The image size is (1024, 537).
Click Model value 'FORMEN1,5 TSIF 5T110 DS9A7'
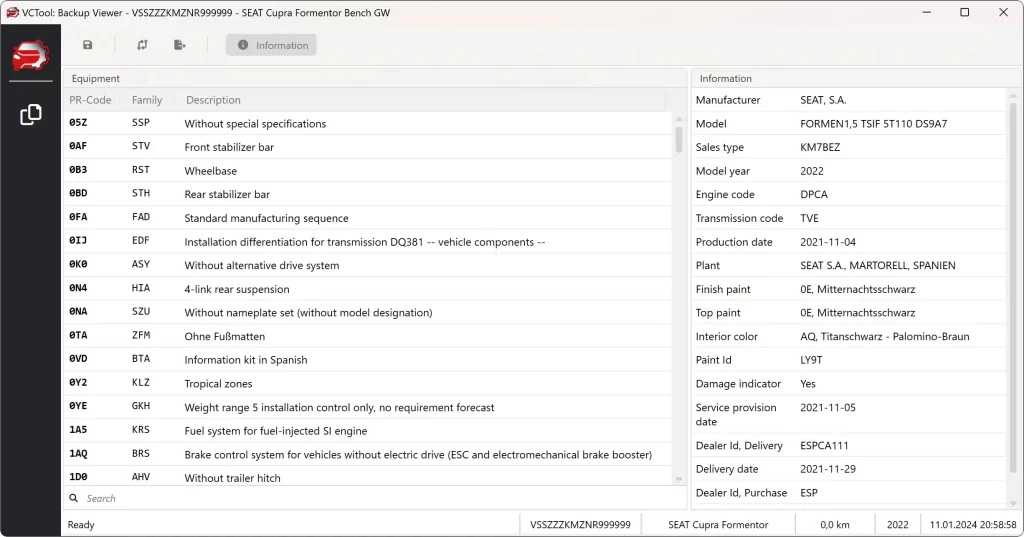[x=873, y=123]
